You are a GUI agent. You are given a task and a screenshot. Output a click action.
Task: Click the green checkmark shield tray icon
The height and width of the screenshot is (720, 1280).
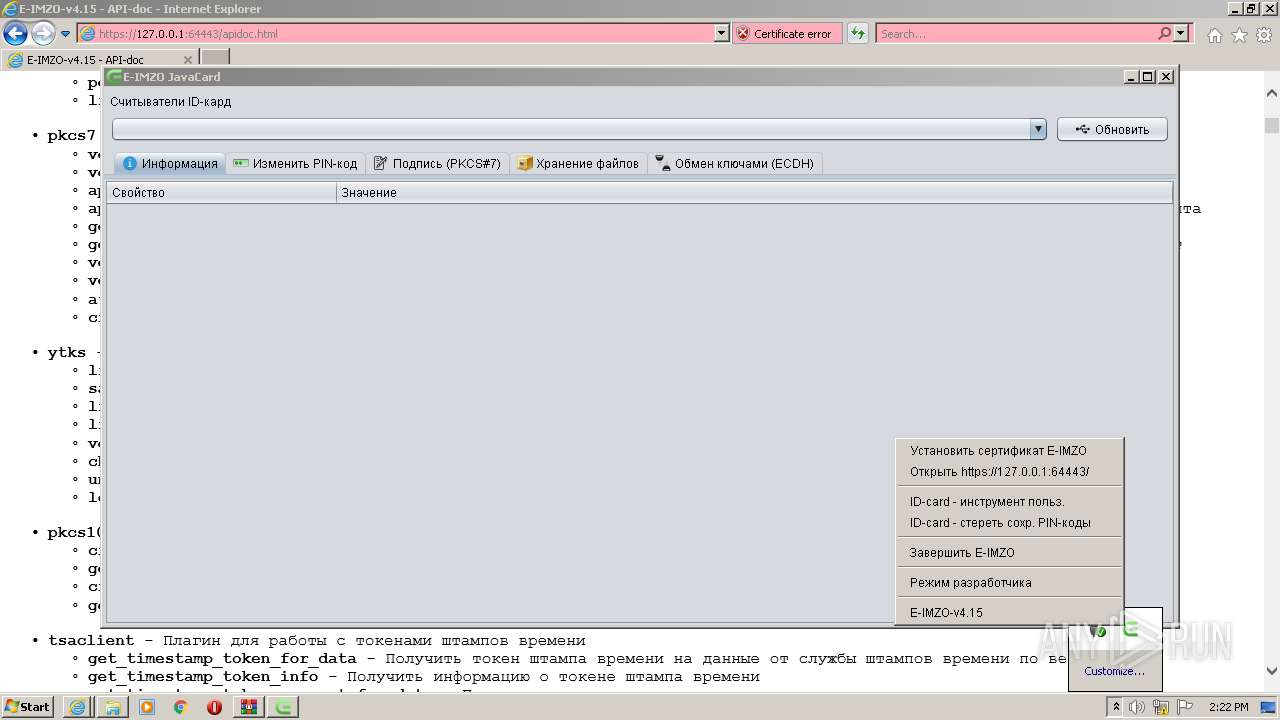click(1100, 631)
